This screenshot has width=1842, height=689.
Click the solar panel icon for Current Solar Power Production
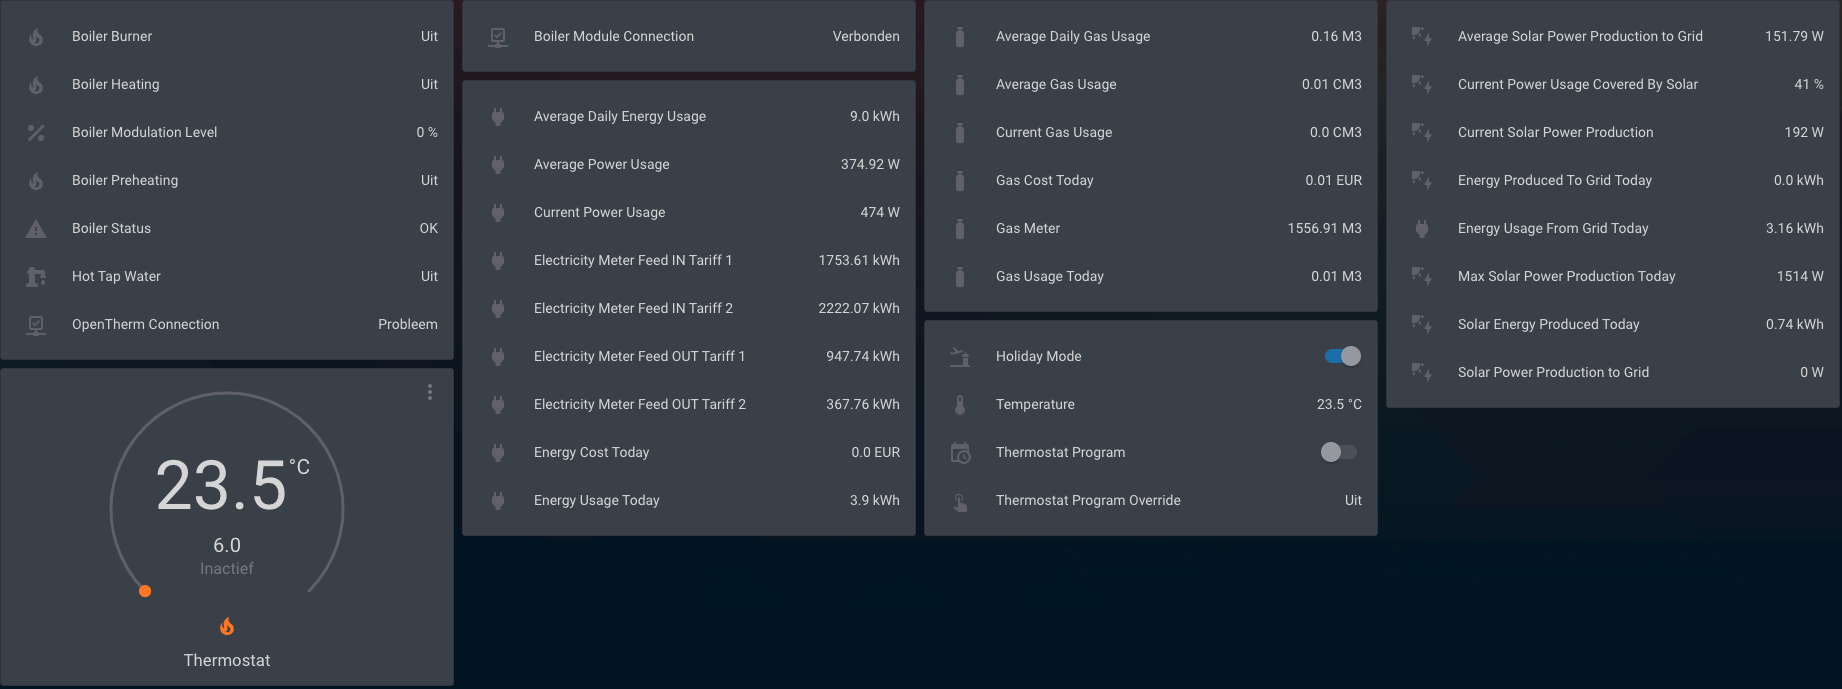pos(1421,132)
